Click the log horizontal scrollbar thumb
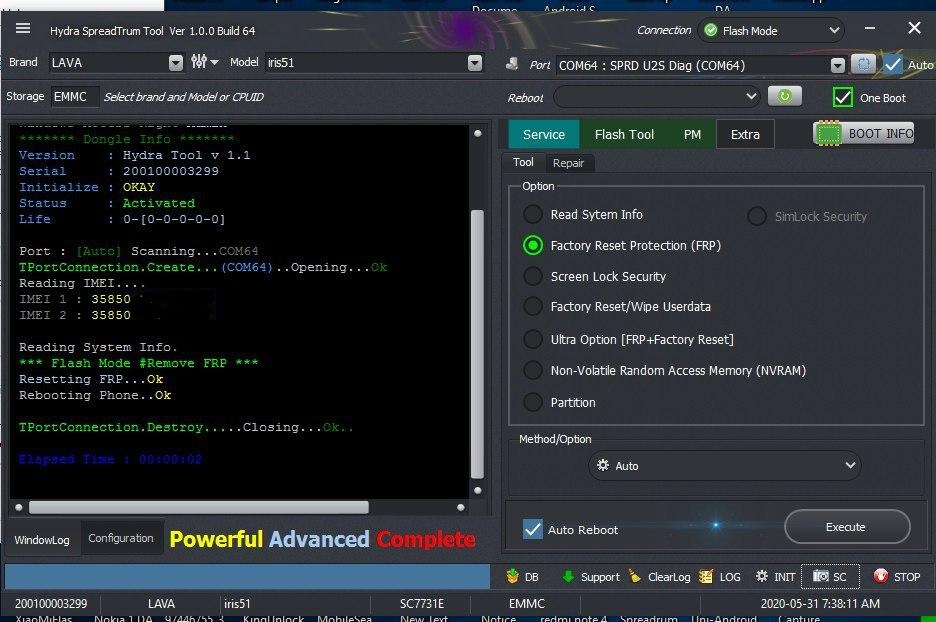 pyautogui.click(x=199, y=507)
